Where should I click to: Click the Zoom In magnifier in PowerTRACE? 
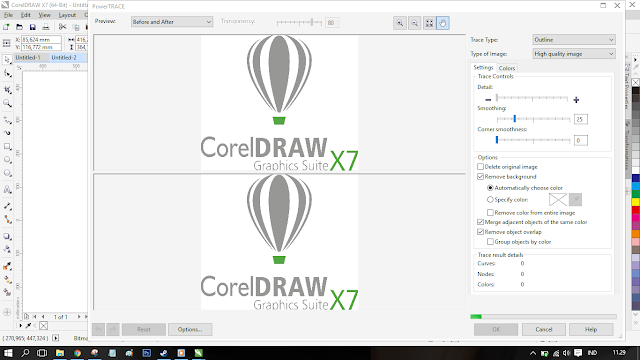point(400,23)
